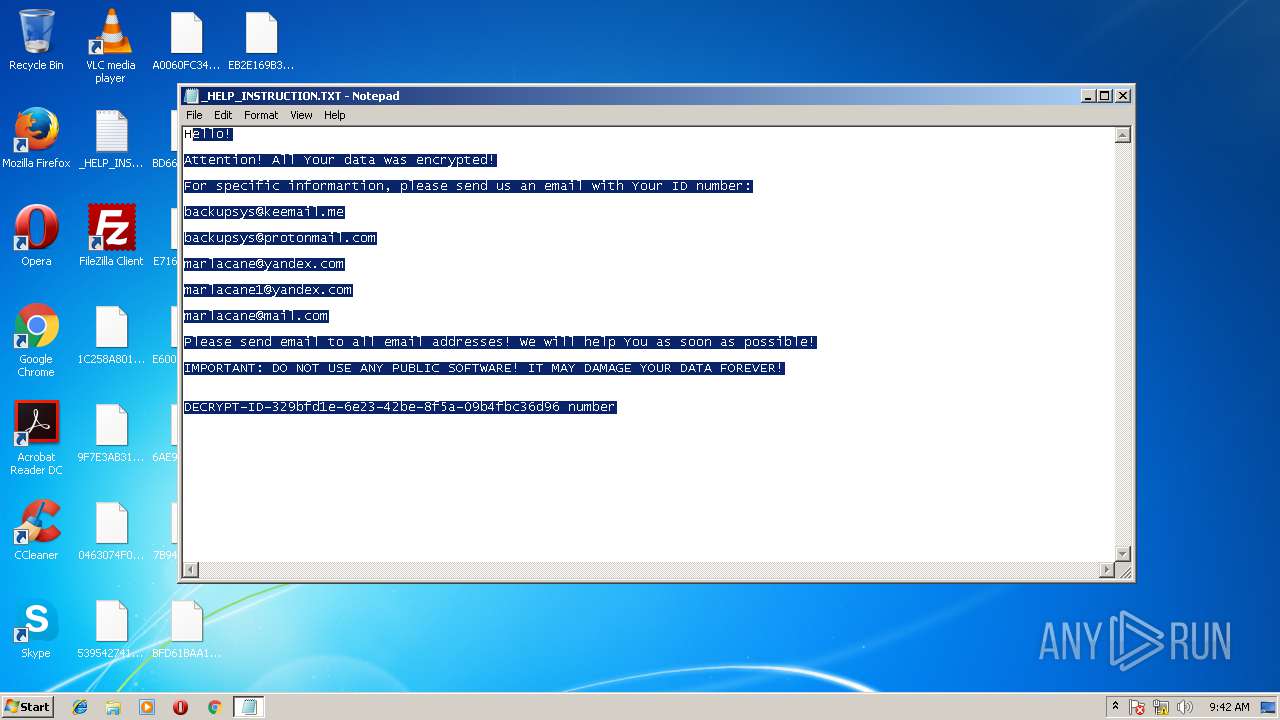The width and height of the screenshot is (1280, 720).
Task: Select the _HELP_INS desktop text file
Action: point(111,139)
